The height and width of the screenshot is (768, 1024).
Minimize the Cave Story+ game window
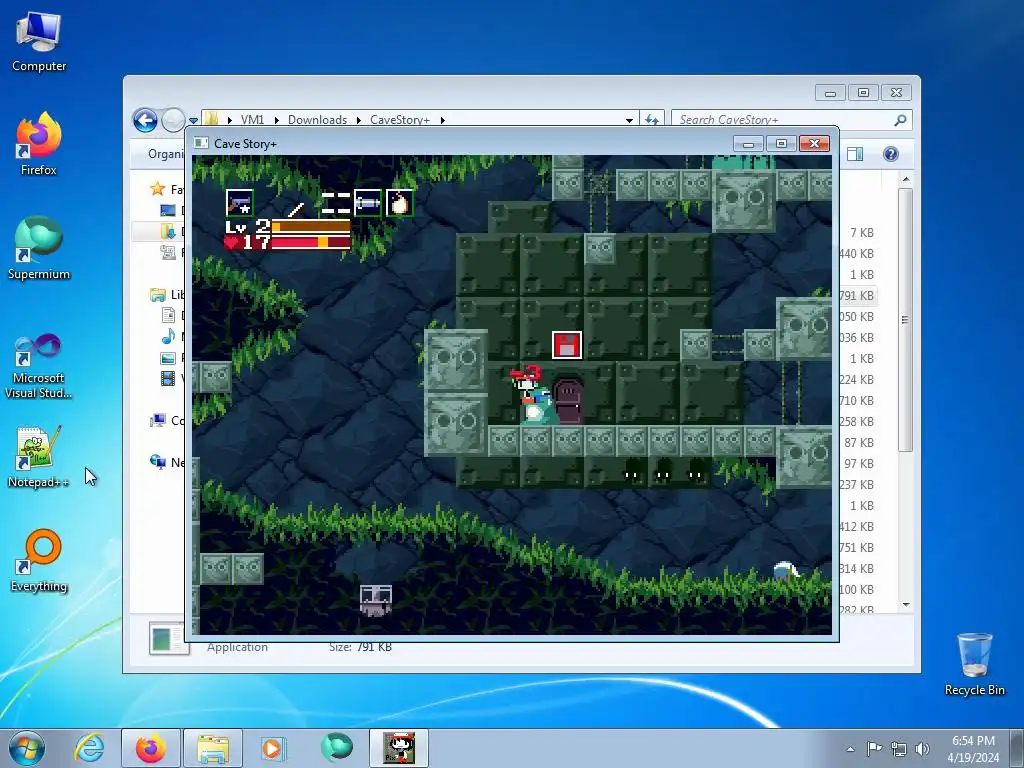[x=748, y=144]
